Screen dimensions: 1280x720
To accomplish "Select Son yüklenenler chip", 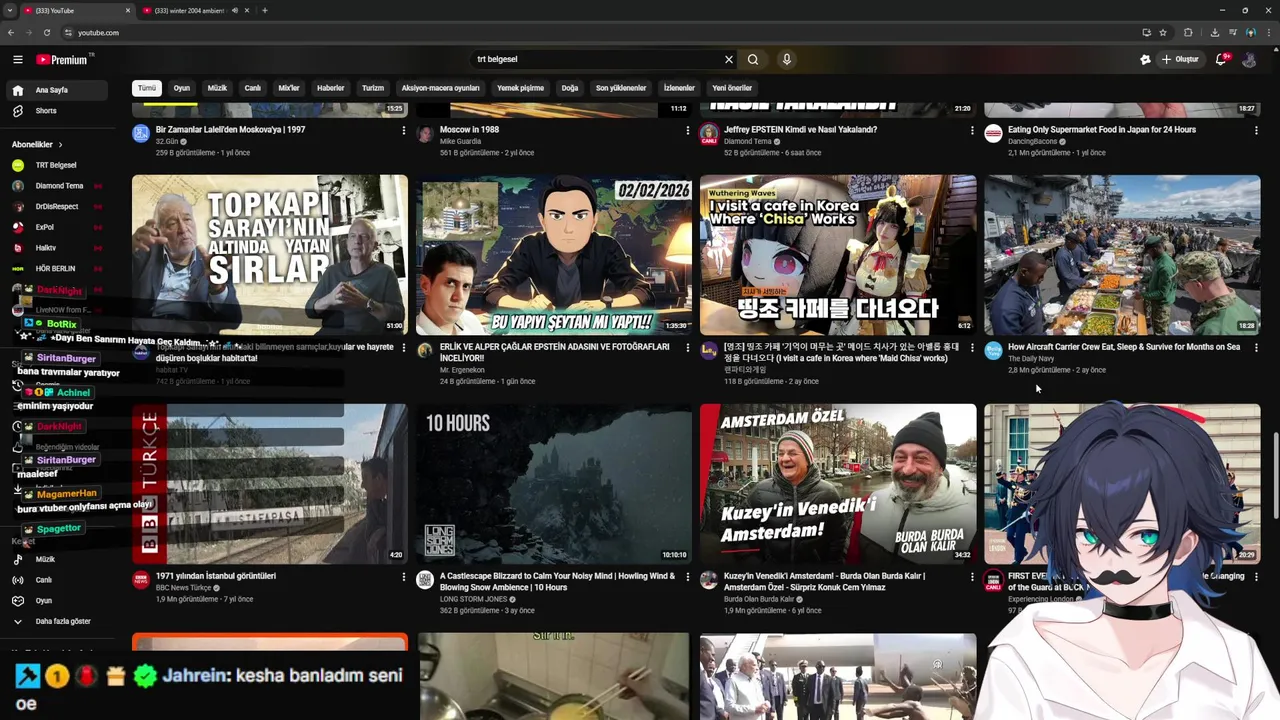I will pyautogui.click(x=621, y=88).
